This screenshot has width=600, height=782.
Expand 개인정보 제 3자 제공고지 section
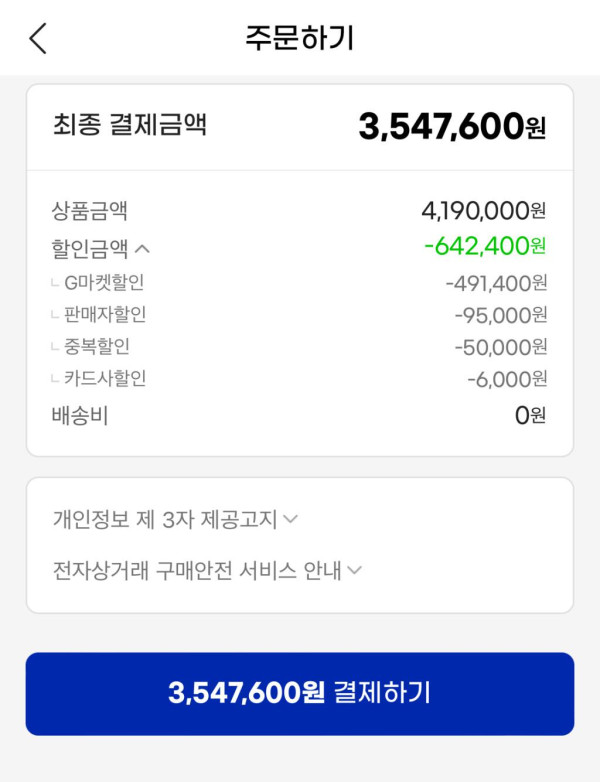(x=176, y=519)
